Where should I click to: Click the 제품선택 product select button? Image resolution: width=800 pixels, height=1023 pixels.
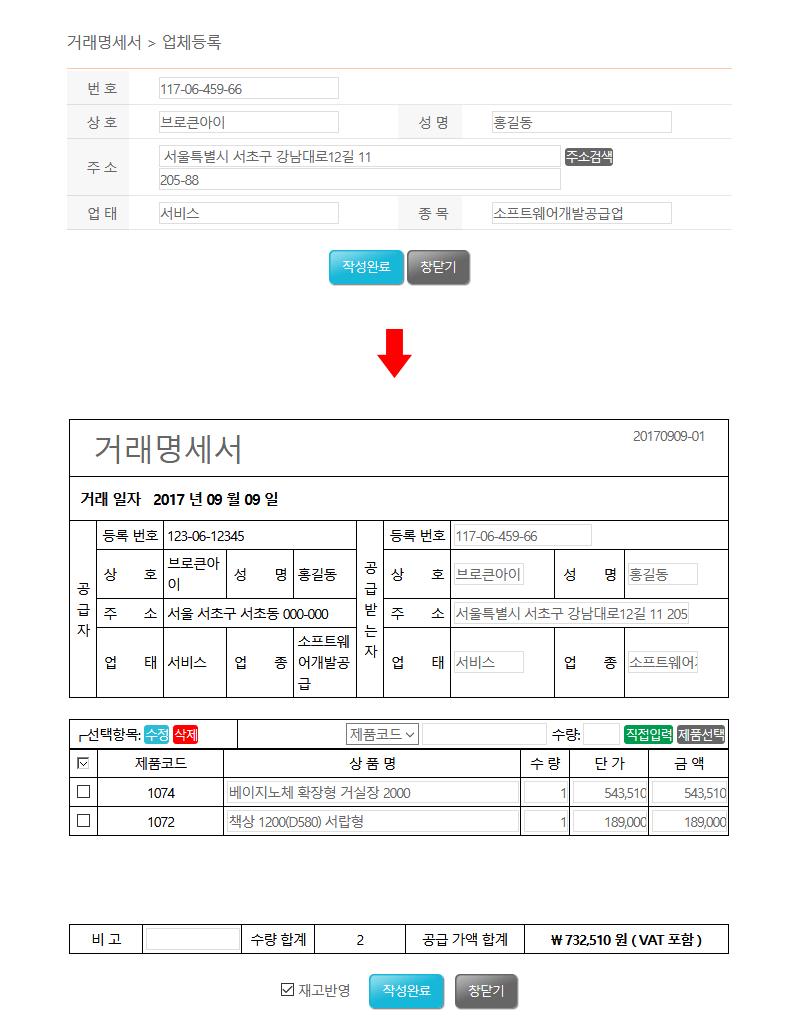pyautogui.click(x=701, y=734)
